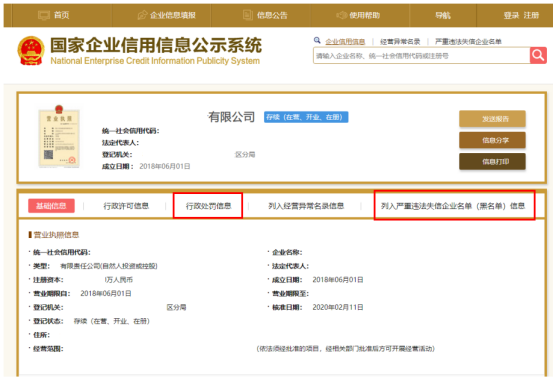554x382 pixels.
Task: Select 经营异常名录 search category
Action: pyautogui.click(x=400, y=42)
